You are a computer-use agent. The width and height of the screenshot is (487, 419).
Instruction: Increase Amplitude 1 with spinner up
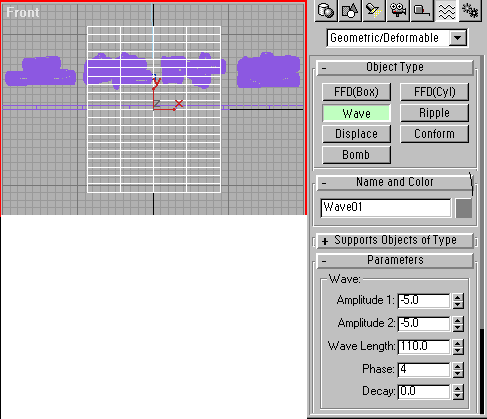(458, 297)
